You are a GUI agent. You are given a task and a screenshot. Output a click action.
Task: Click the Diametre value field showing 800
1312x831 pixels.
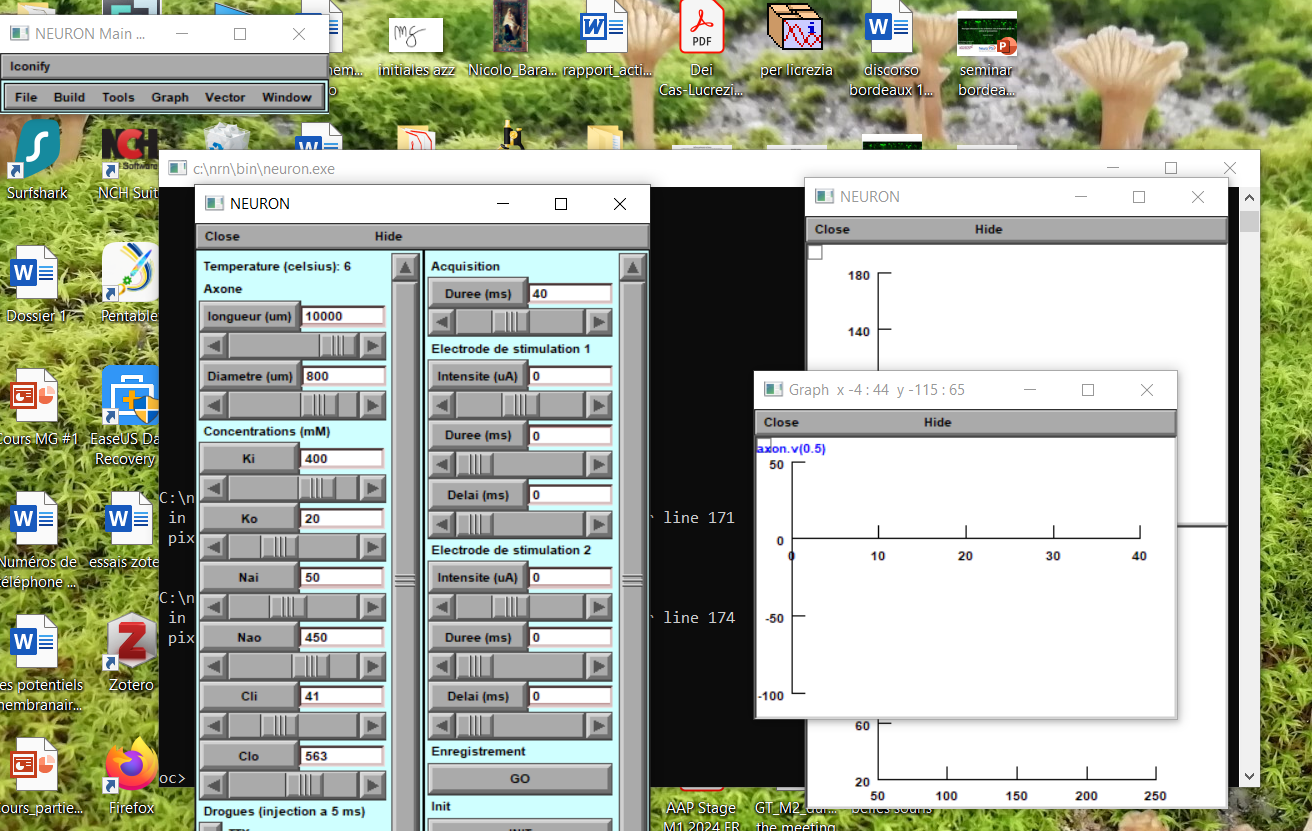[343, 376]
